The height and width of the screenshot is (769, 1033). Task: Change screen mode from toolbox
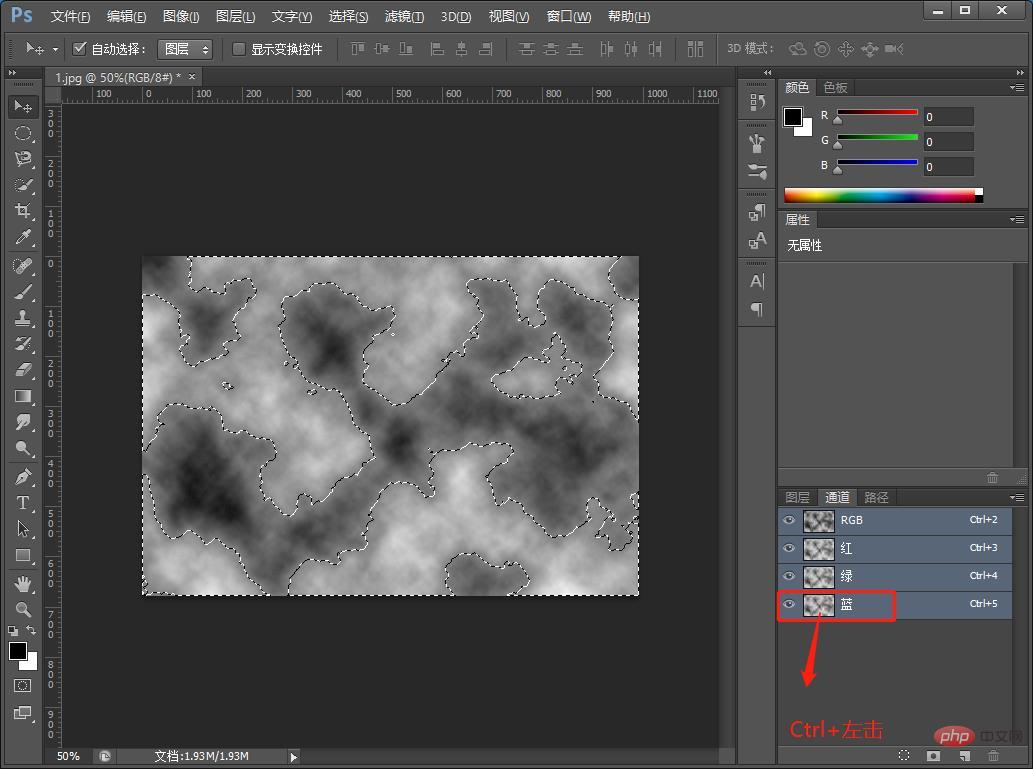tap(22, 712)
